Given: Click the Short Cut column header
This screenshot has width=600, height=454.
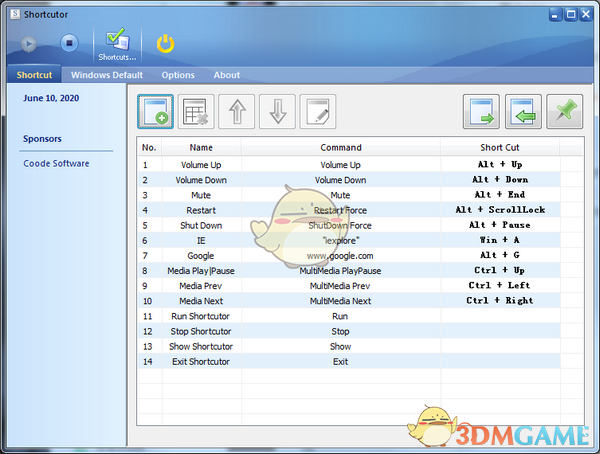Looking at the screenshot, I should [x=500, y=147].
